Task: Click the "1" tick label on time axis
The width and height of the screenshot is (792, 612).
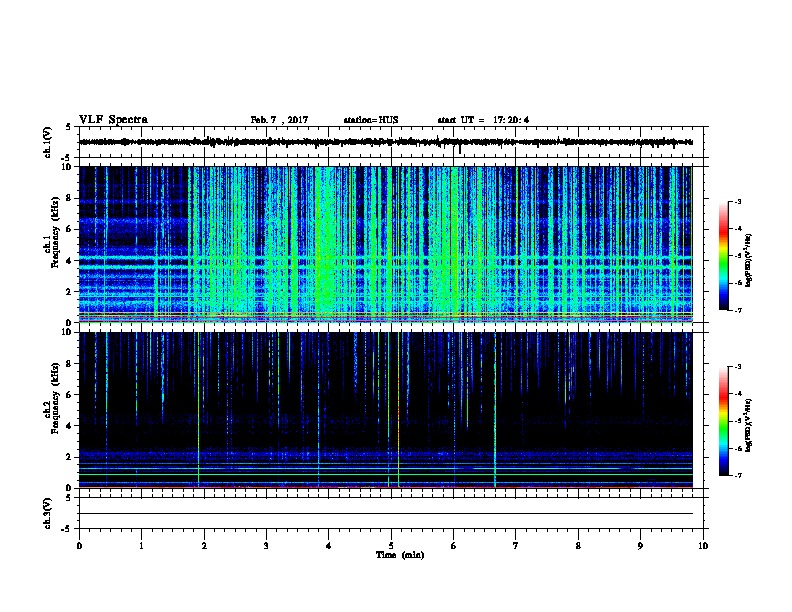Action: pyautogui.click(x=141, y=546)
